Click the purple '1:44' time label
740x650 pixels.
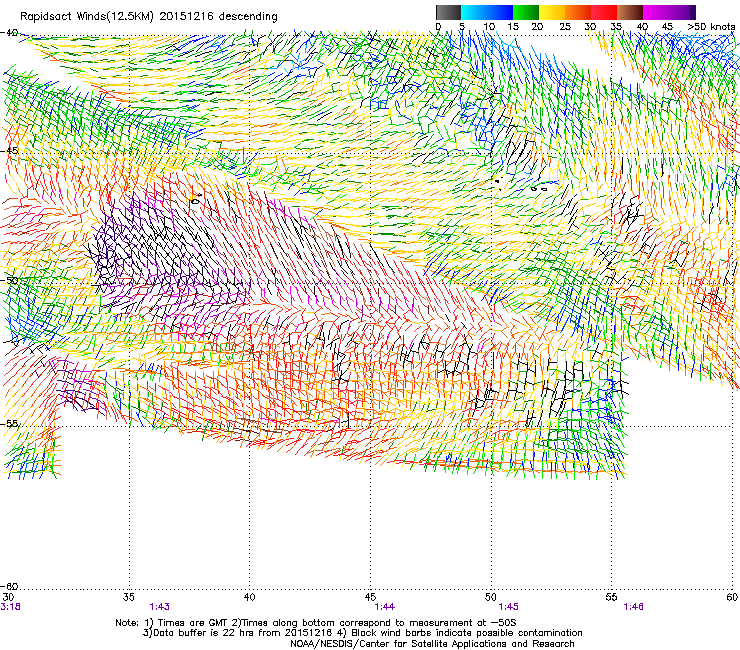pos(385,607)
